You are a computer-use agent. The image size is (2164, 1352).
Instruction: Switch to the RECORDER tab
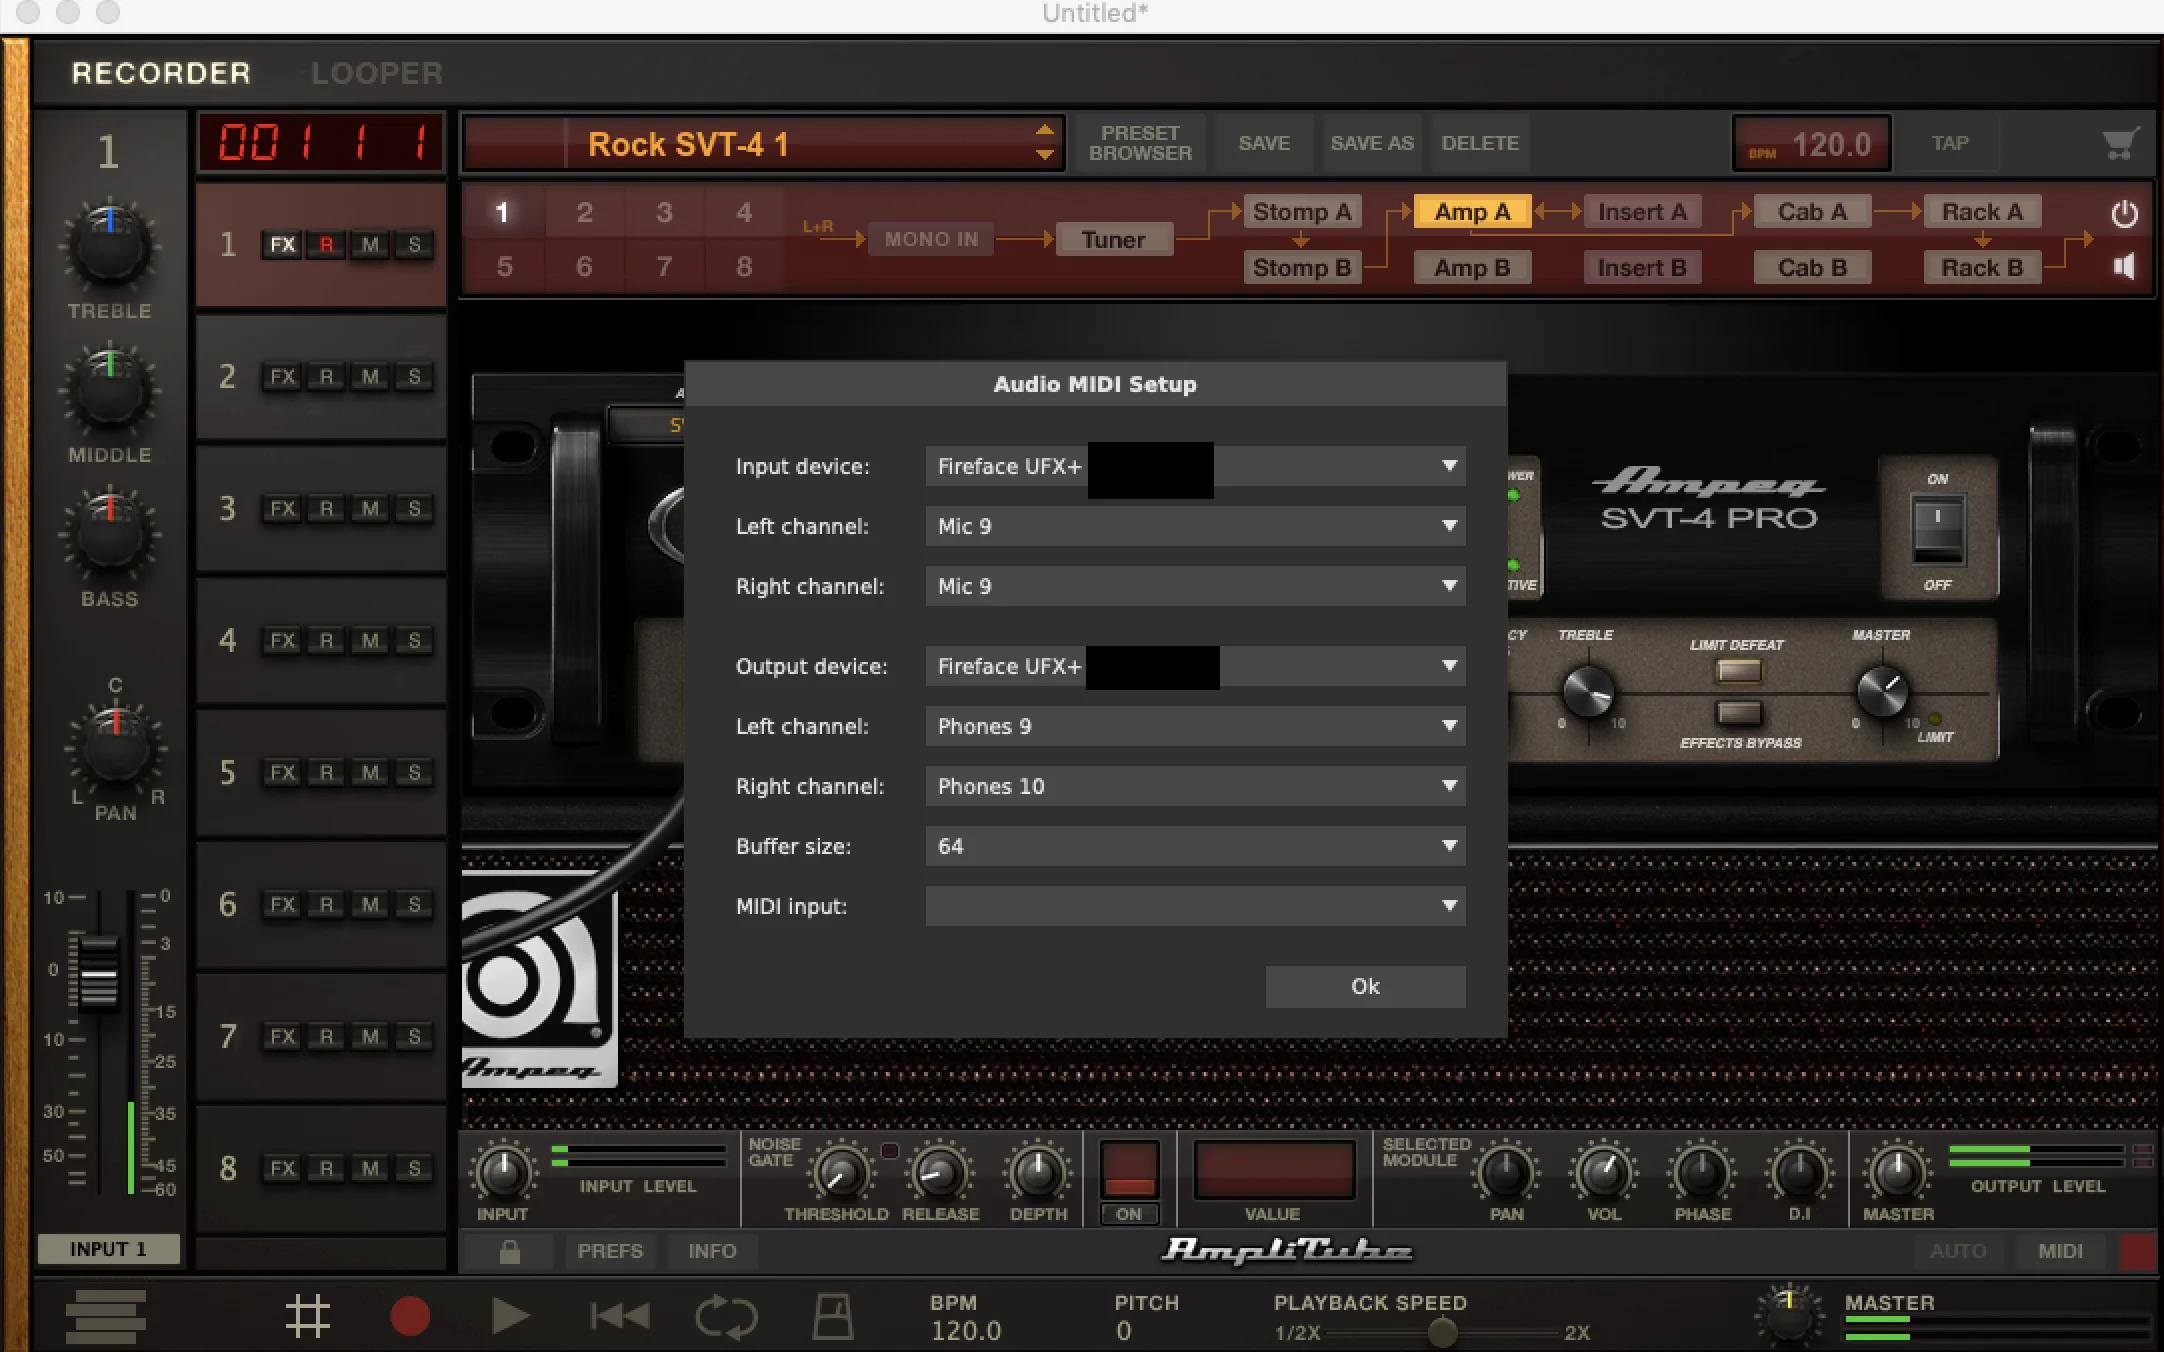[161, 73]
